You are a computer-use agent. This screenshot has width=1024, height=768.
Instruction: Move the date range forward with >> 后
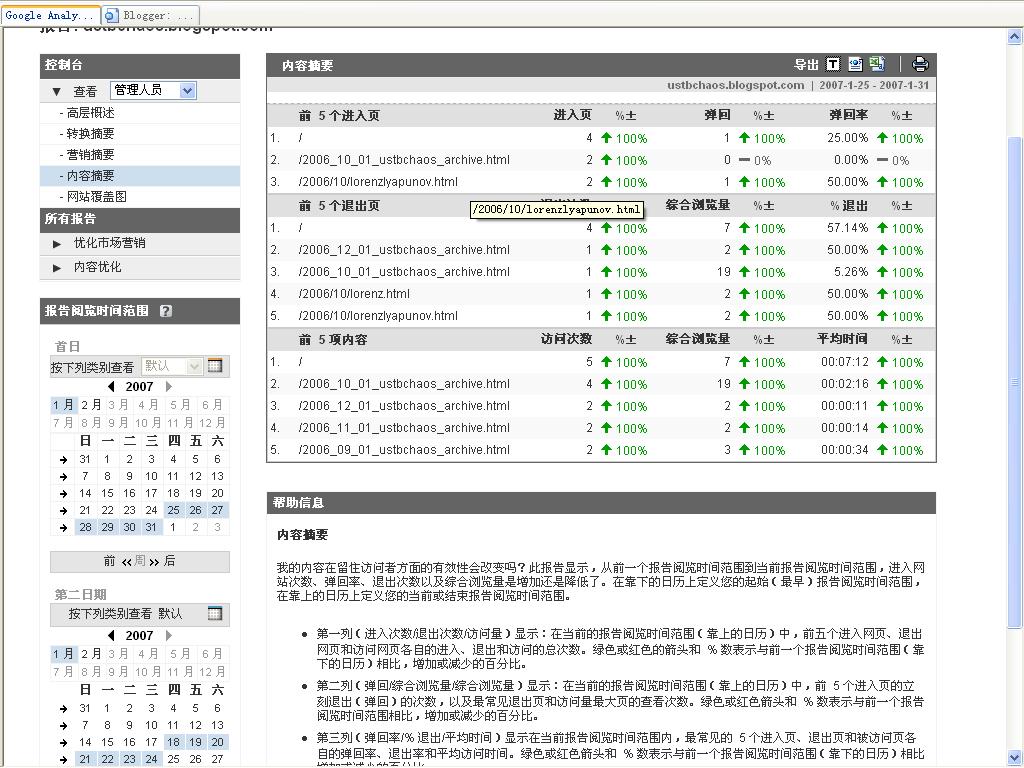pos(162,561)
